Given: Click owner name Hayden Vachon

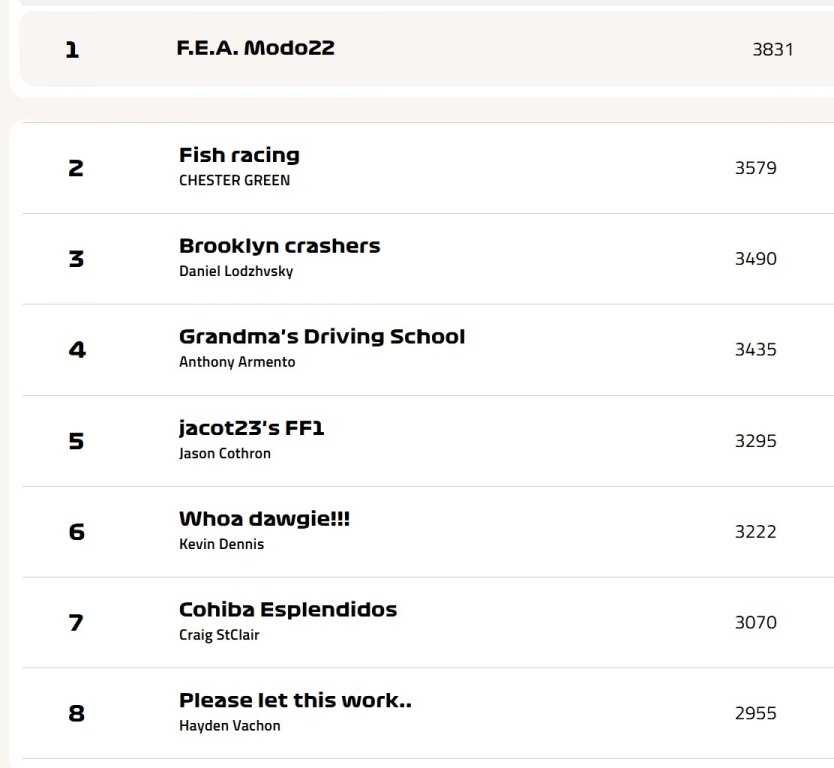Looking at the screenshot, I should (x=229, y=726).
